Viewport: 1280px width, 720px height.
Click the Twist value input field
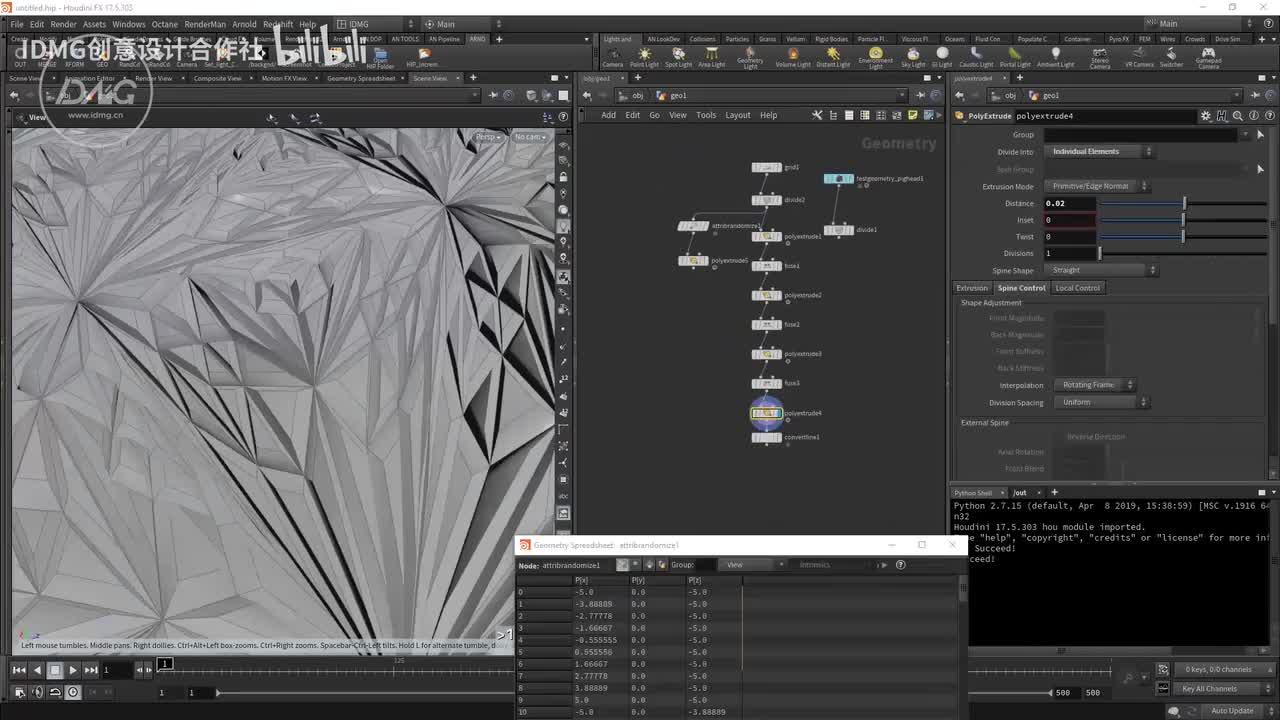click(x=1069, y=237)
